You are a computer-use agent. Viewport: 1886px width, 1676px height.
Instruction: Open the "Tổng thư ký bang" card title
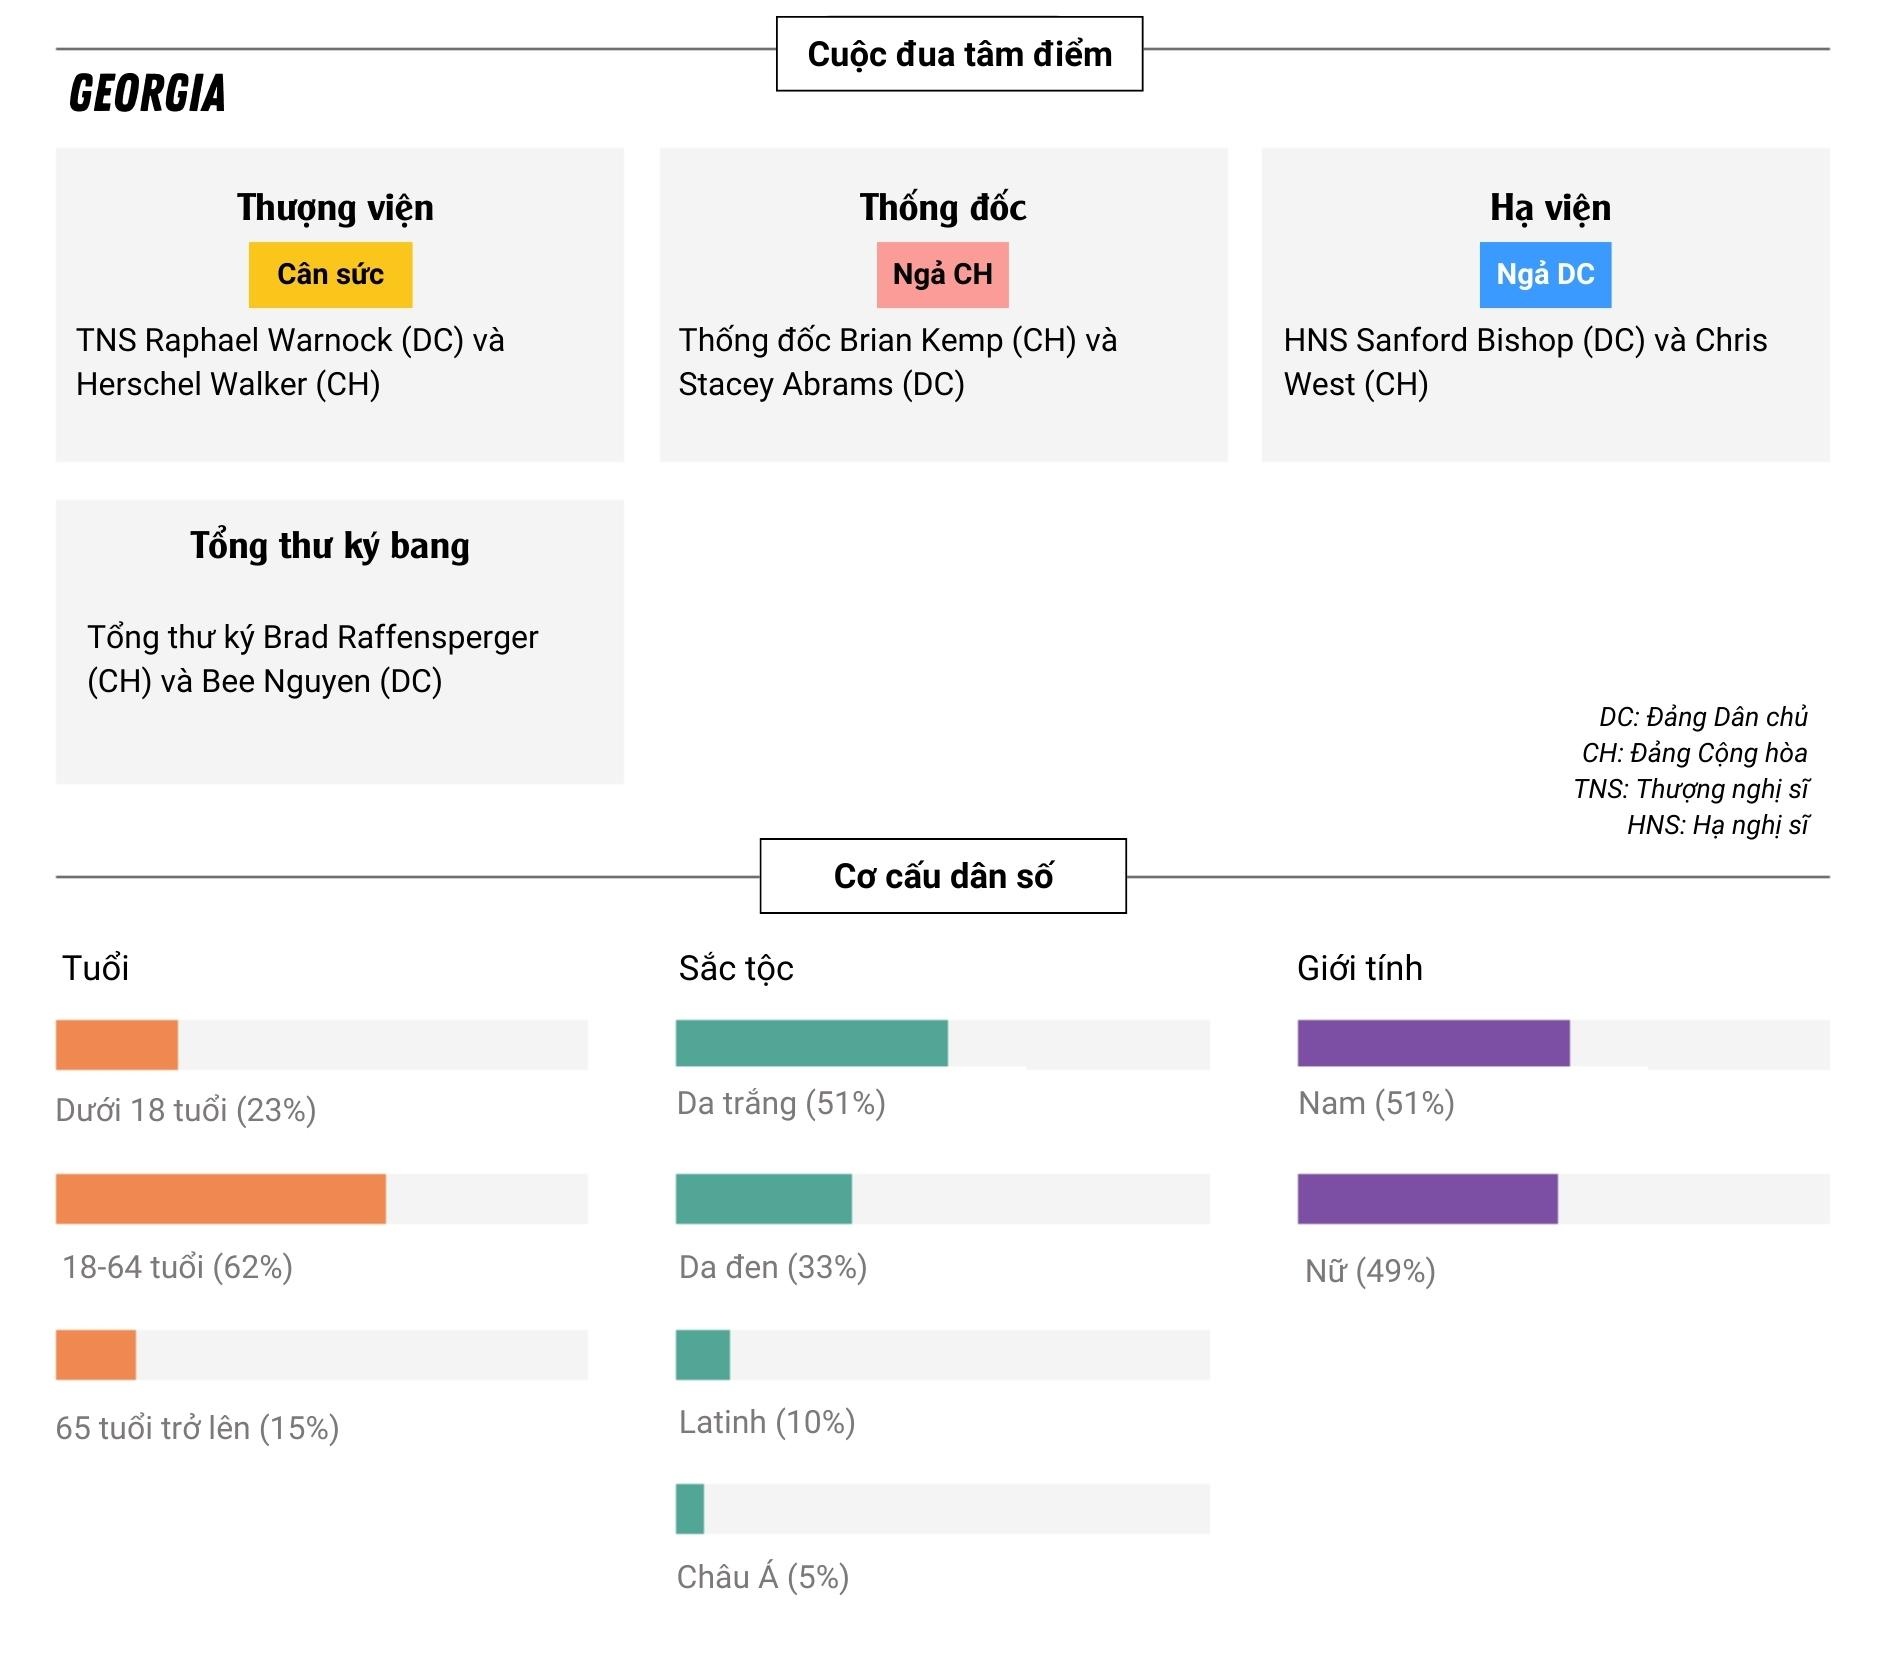(330, 546)
